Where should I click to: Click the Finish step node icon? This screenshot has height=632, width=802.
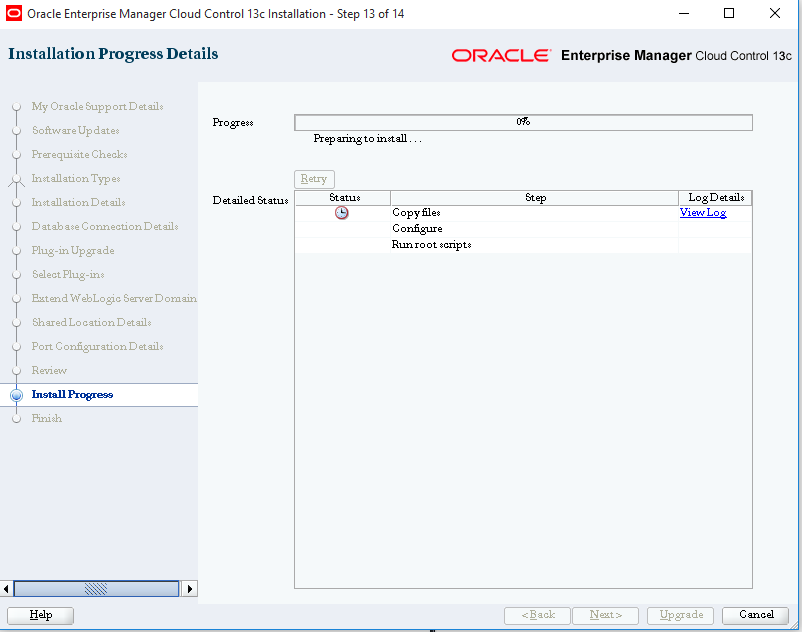tap(16, 418)
